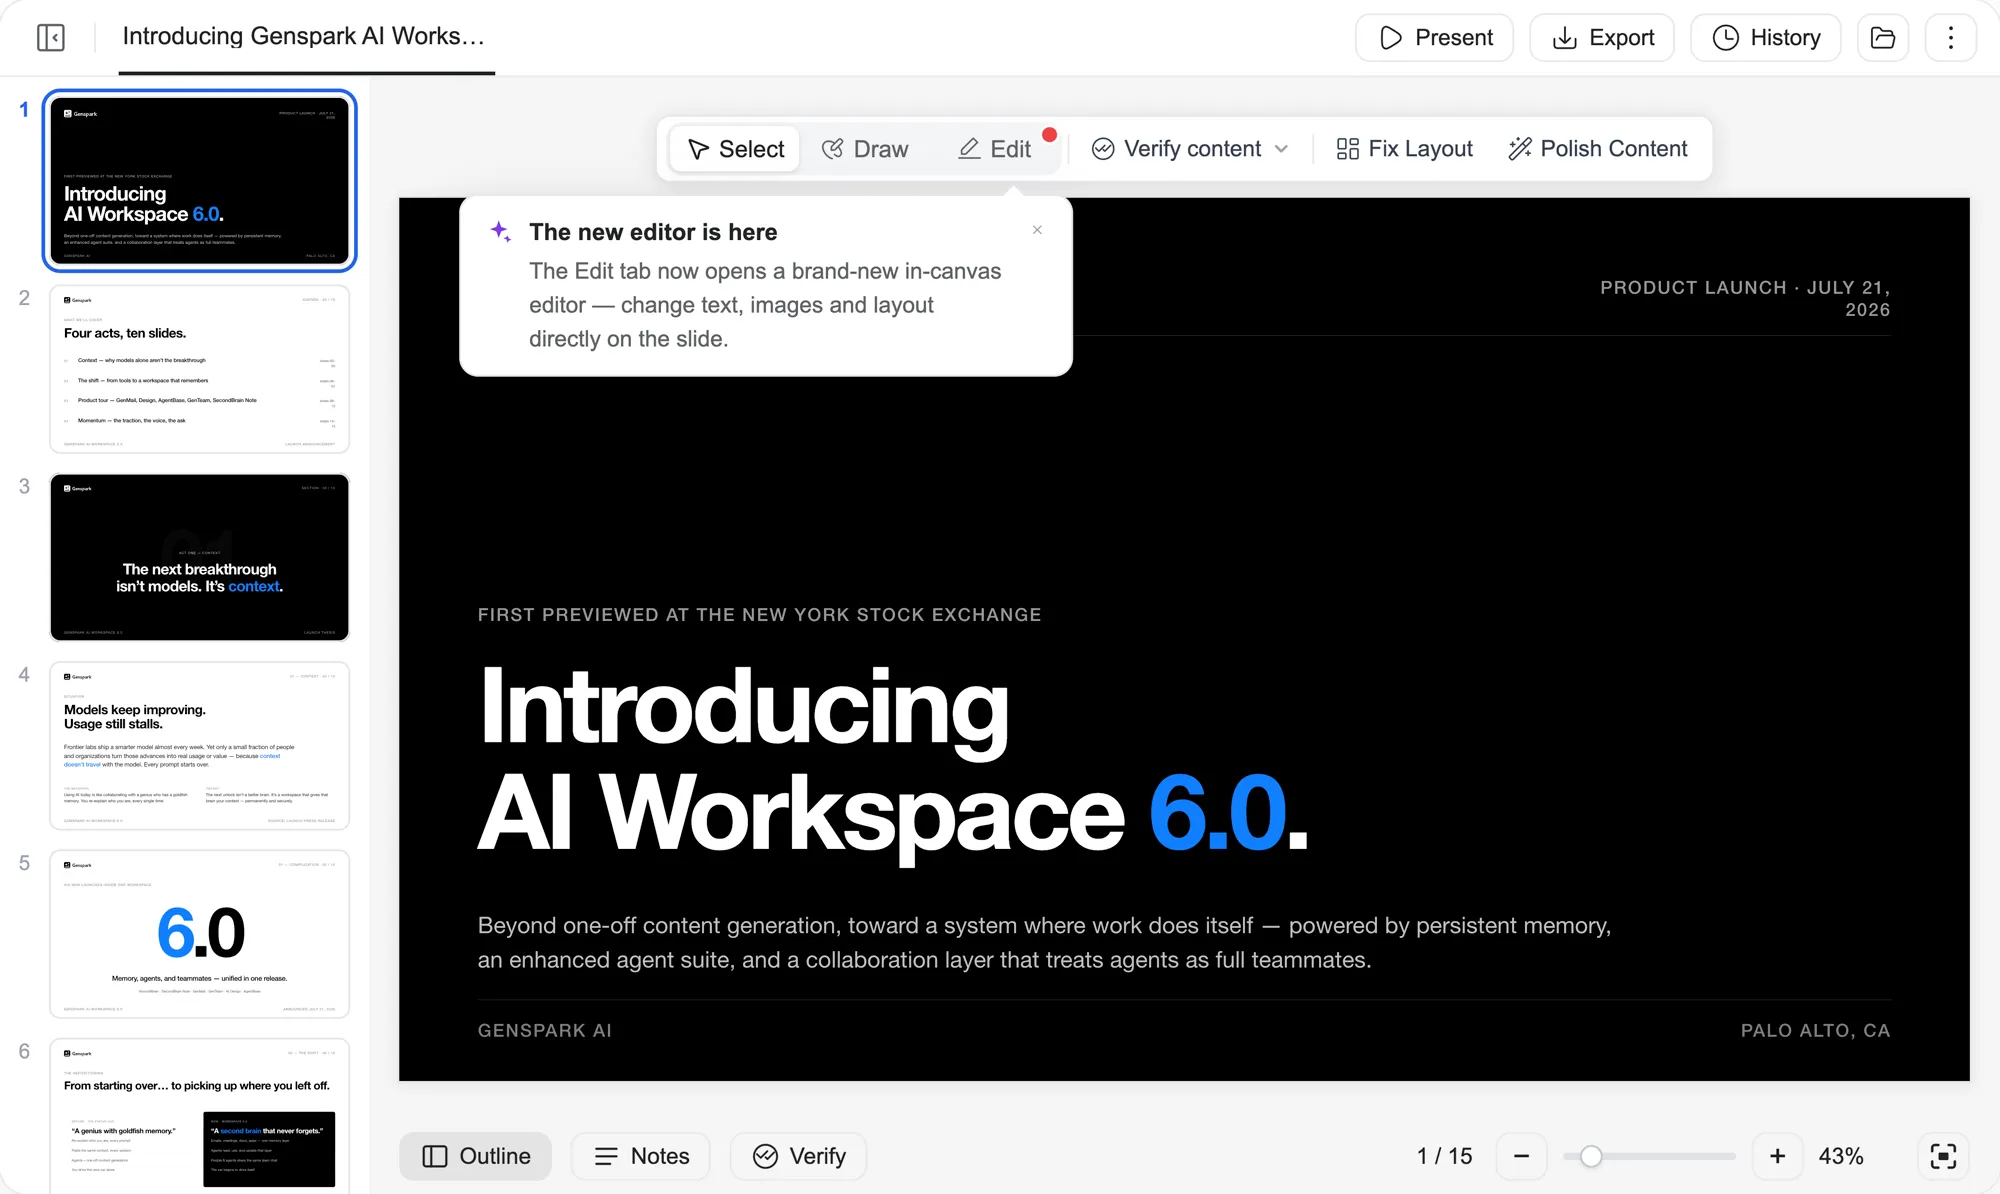Choose the Select tool
This screenshot has height=1194, width=2000.
coord(735,149)
